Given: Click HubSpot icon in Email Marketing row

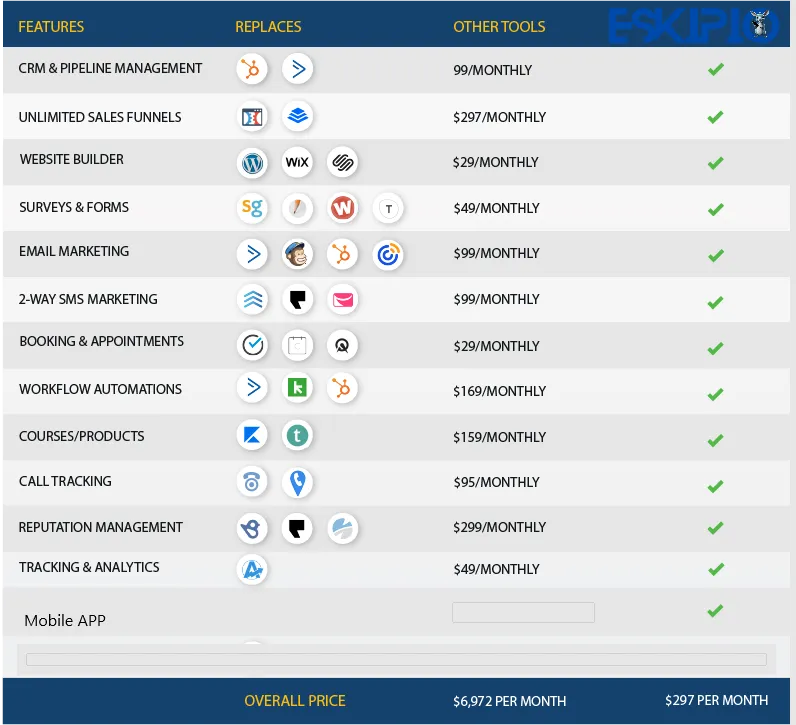Looking at the screenshot, I should (x=342, y=254).
